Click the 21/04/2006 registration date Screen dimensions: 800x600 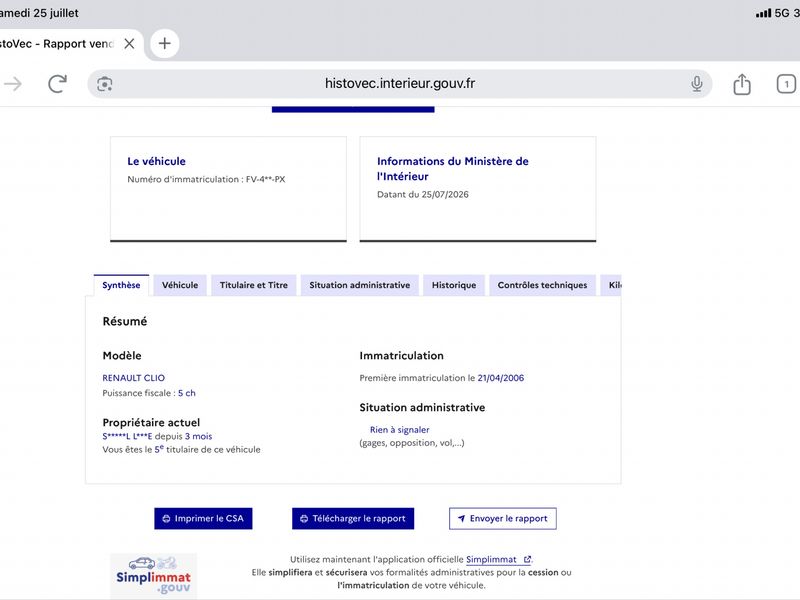click(x=501, y=378)
